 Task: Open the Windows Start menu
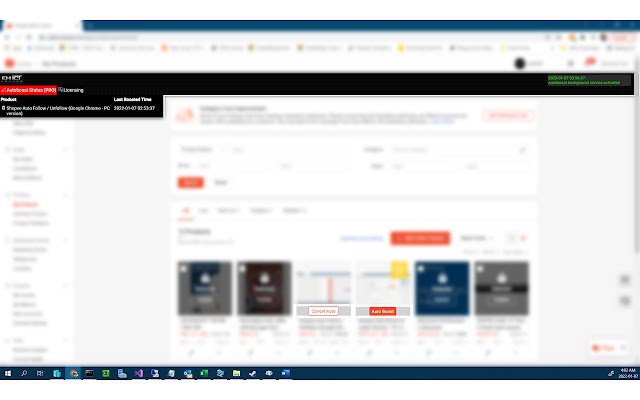tap(8, 373)
